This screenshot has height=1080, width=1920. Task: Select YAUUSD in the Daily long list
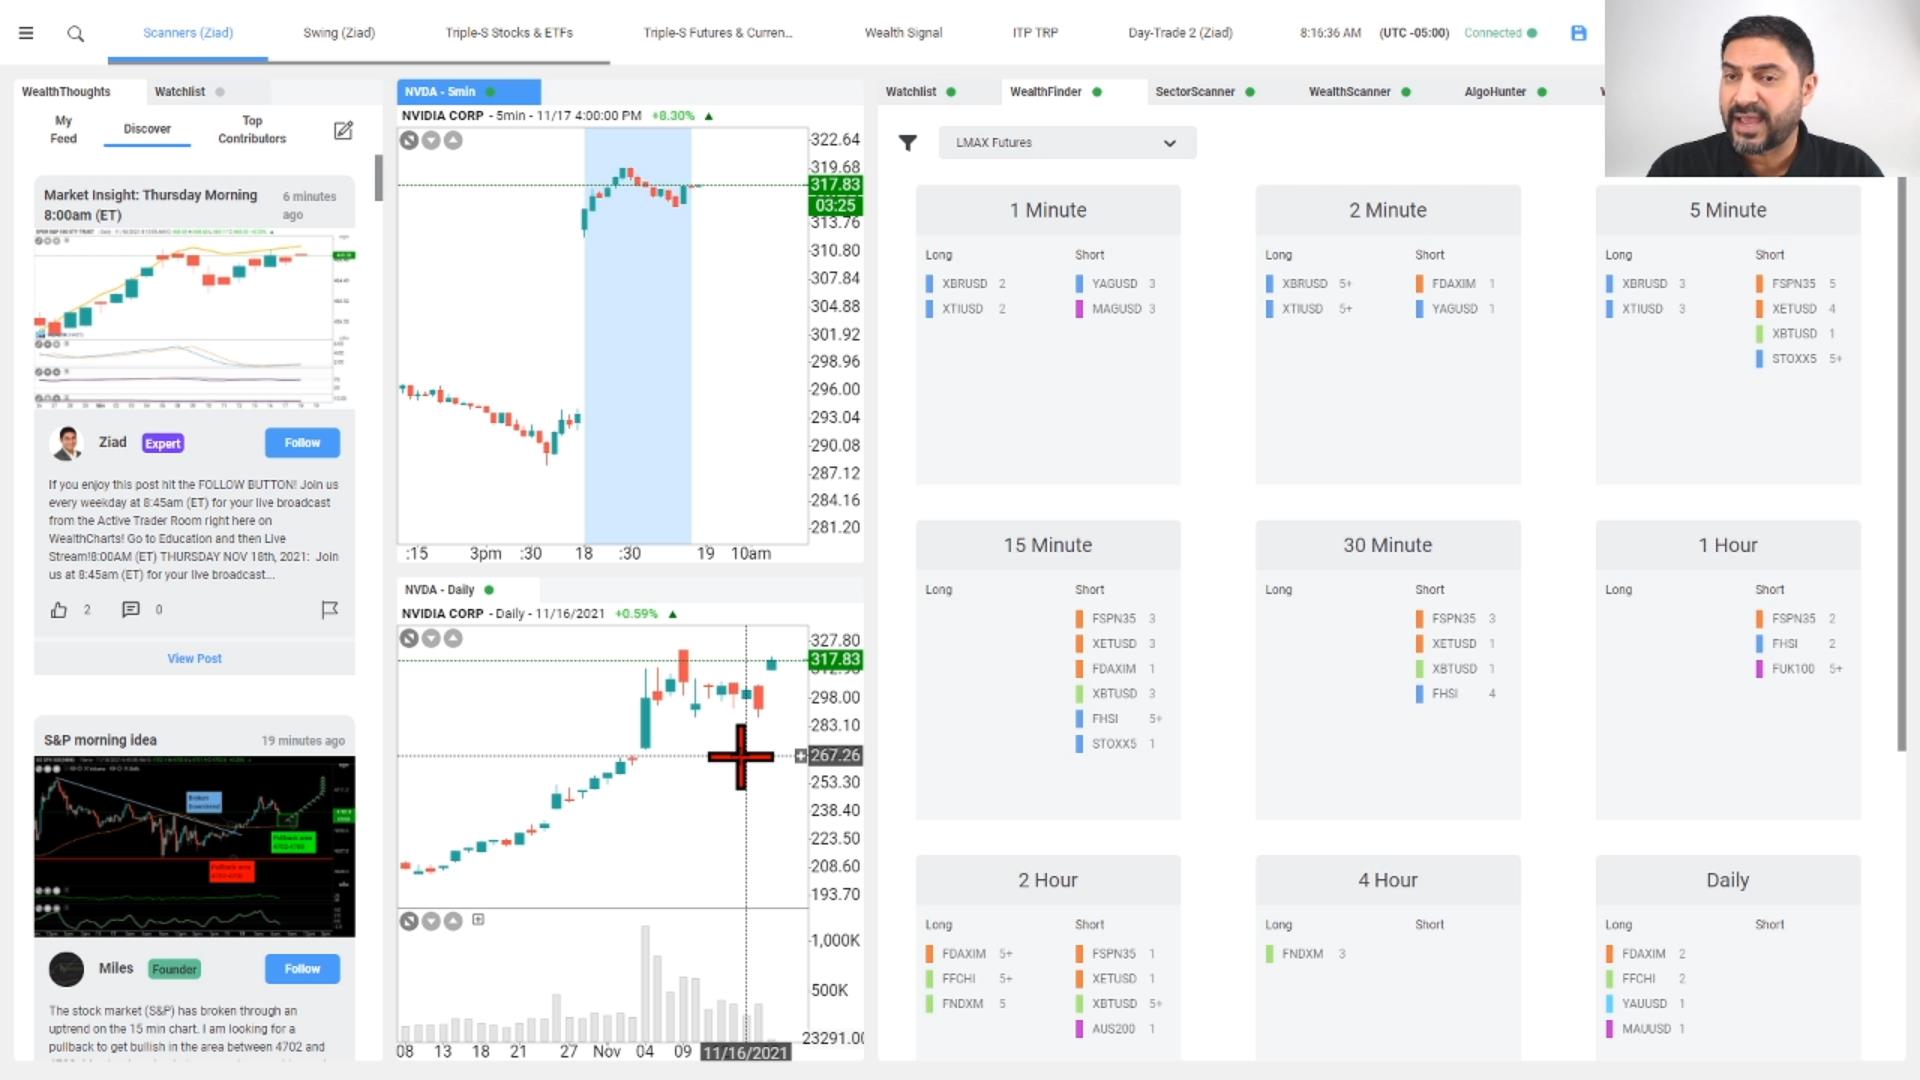pyautogui.click(x=1645, y=1004)
